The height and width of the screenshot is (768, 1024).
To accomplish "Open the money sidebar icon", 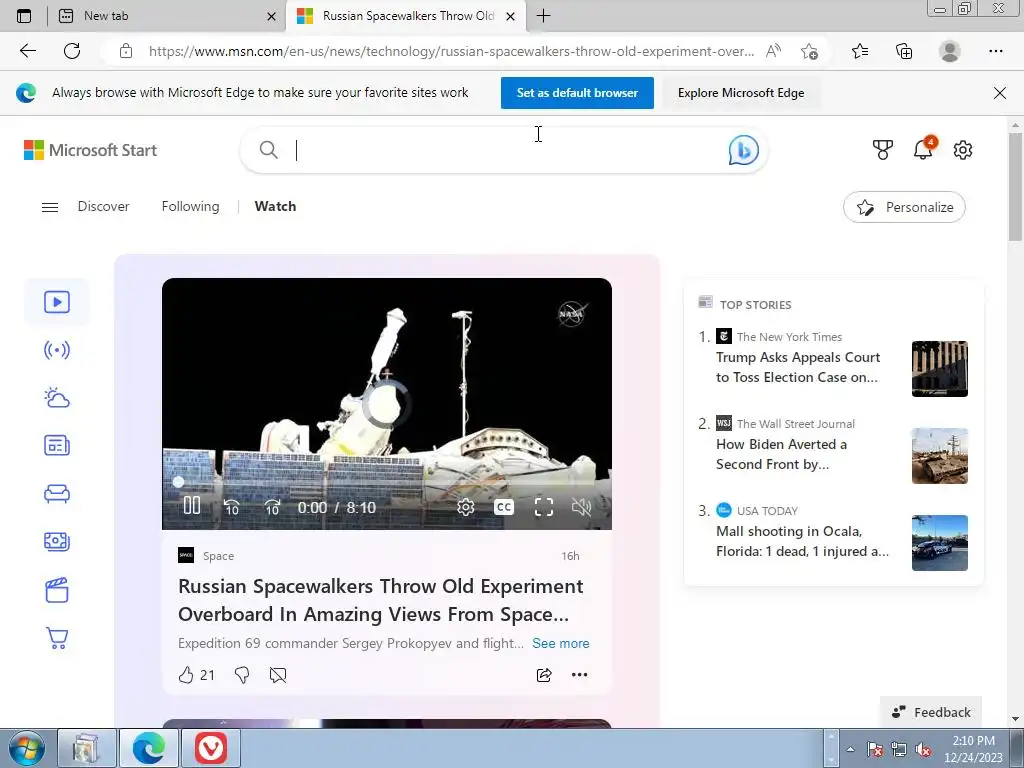I will [x=57, y=541].
